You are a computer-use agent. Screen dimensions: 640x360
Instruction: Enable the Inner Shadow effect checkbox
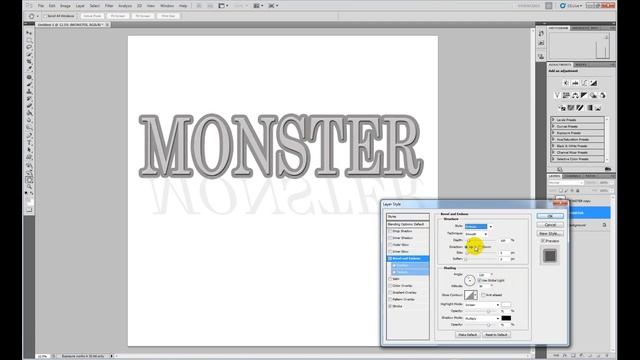click(x=390, y=238)
